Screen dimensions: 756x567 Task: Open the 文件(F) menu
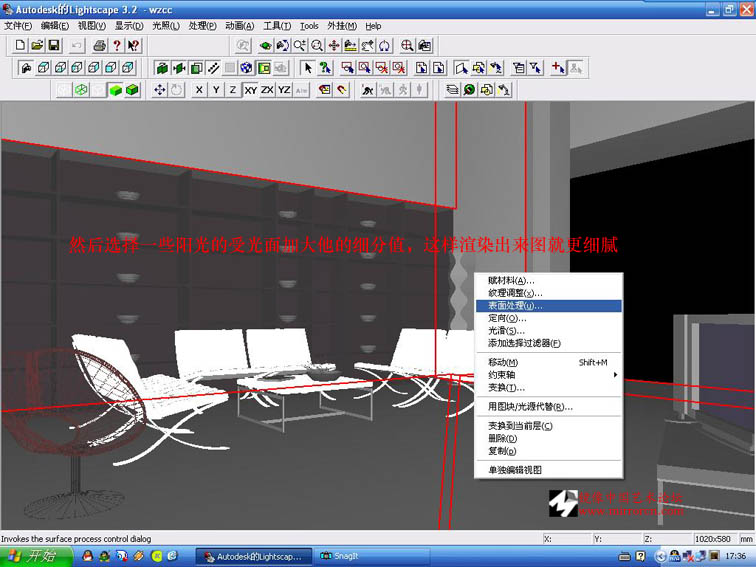pos(18,26)
